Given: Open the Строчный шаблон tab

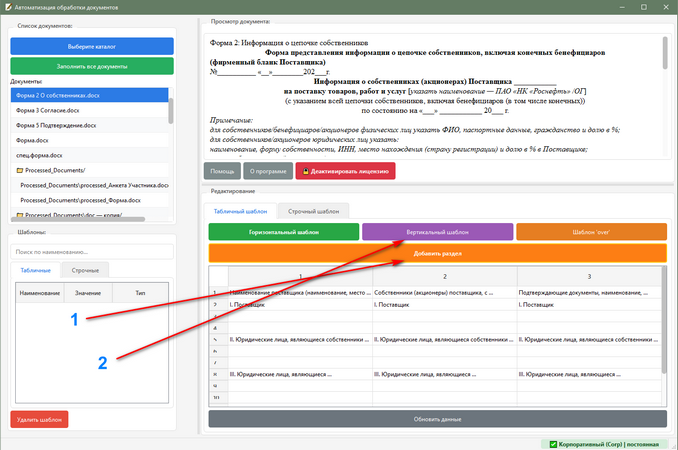Looking at the screenshot, I should click(313, 211).
